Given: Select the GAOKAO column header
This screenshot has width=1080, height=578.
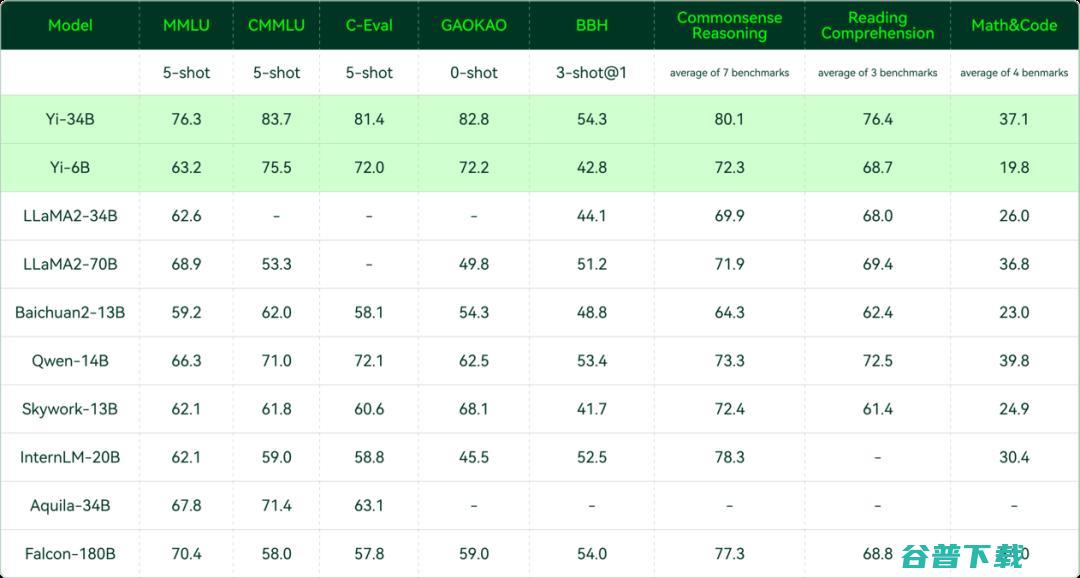Looking at the screenshot, I should point(473,25).
